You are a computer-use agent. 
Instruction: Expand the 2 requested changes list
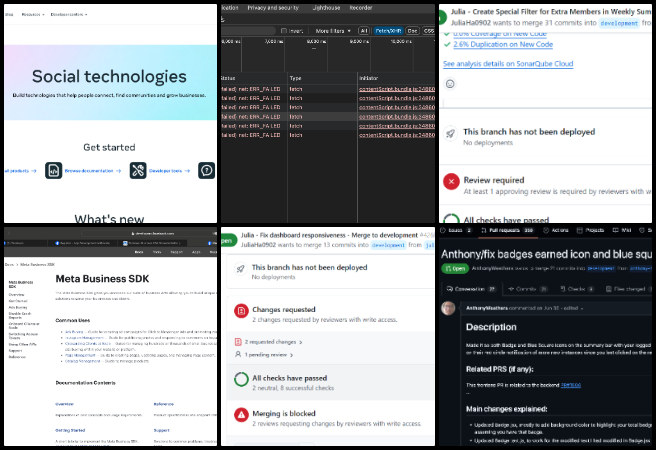(x=268, y=341)
